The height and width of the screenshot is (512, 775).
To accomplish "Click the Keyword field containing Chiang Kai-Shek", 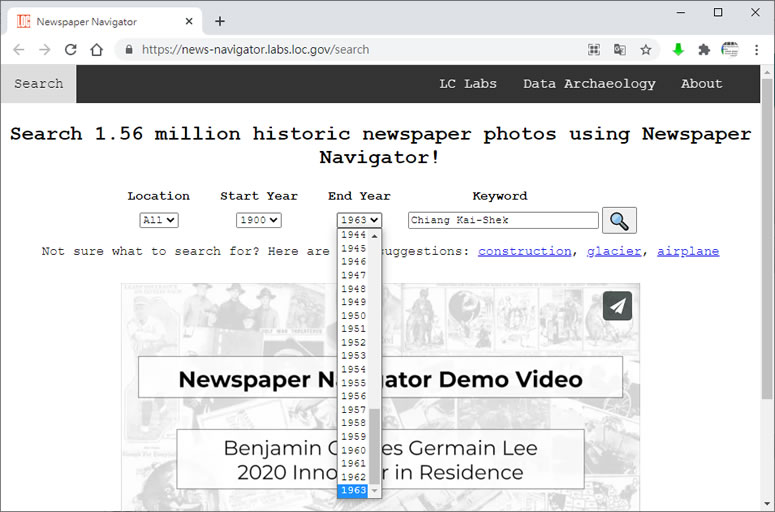I will [503, 220].
